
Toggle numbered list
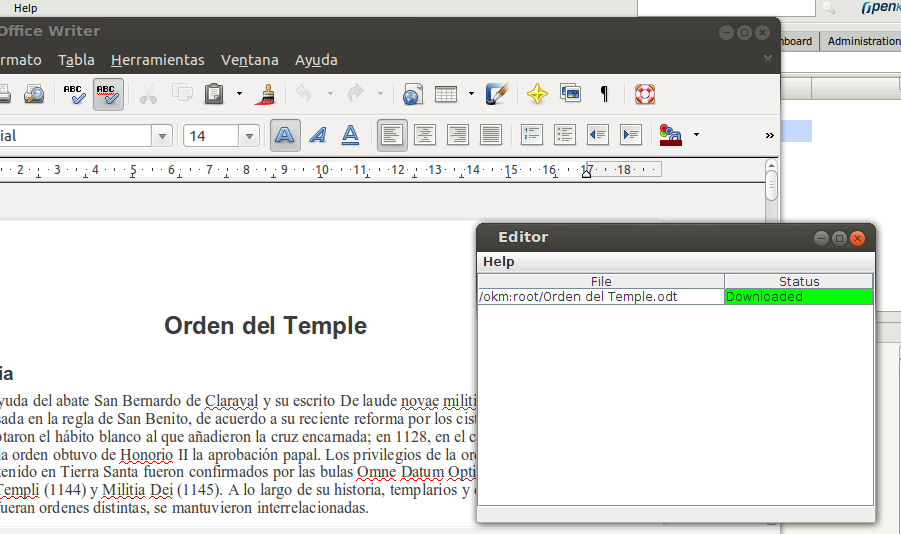[x=532, y=135]
